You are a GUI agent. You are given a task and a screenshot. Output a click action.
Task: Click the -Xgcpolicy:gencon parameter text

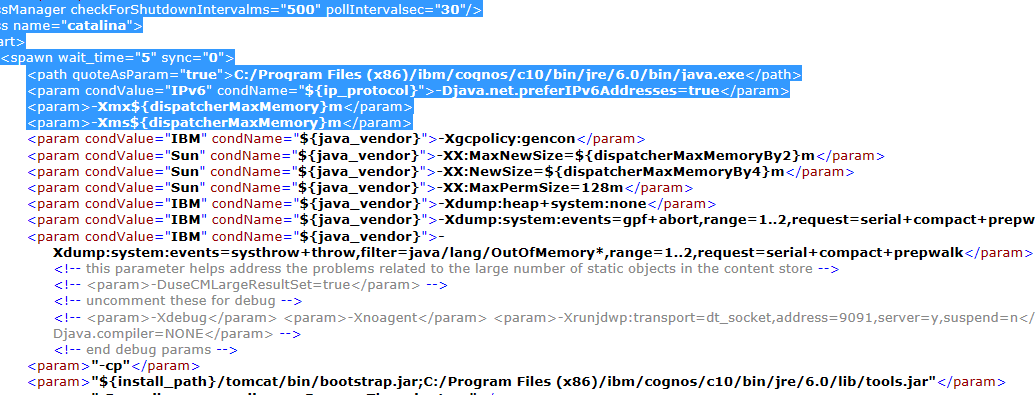click(508, 139)
